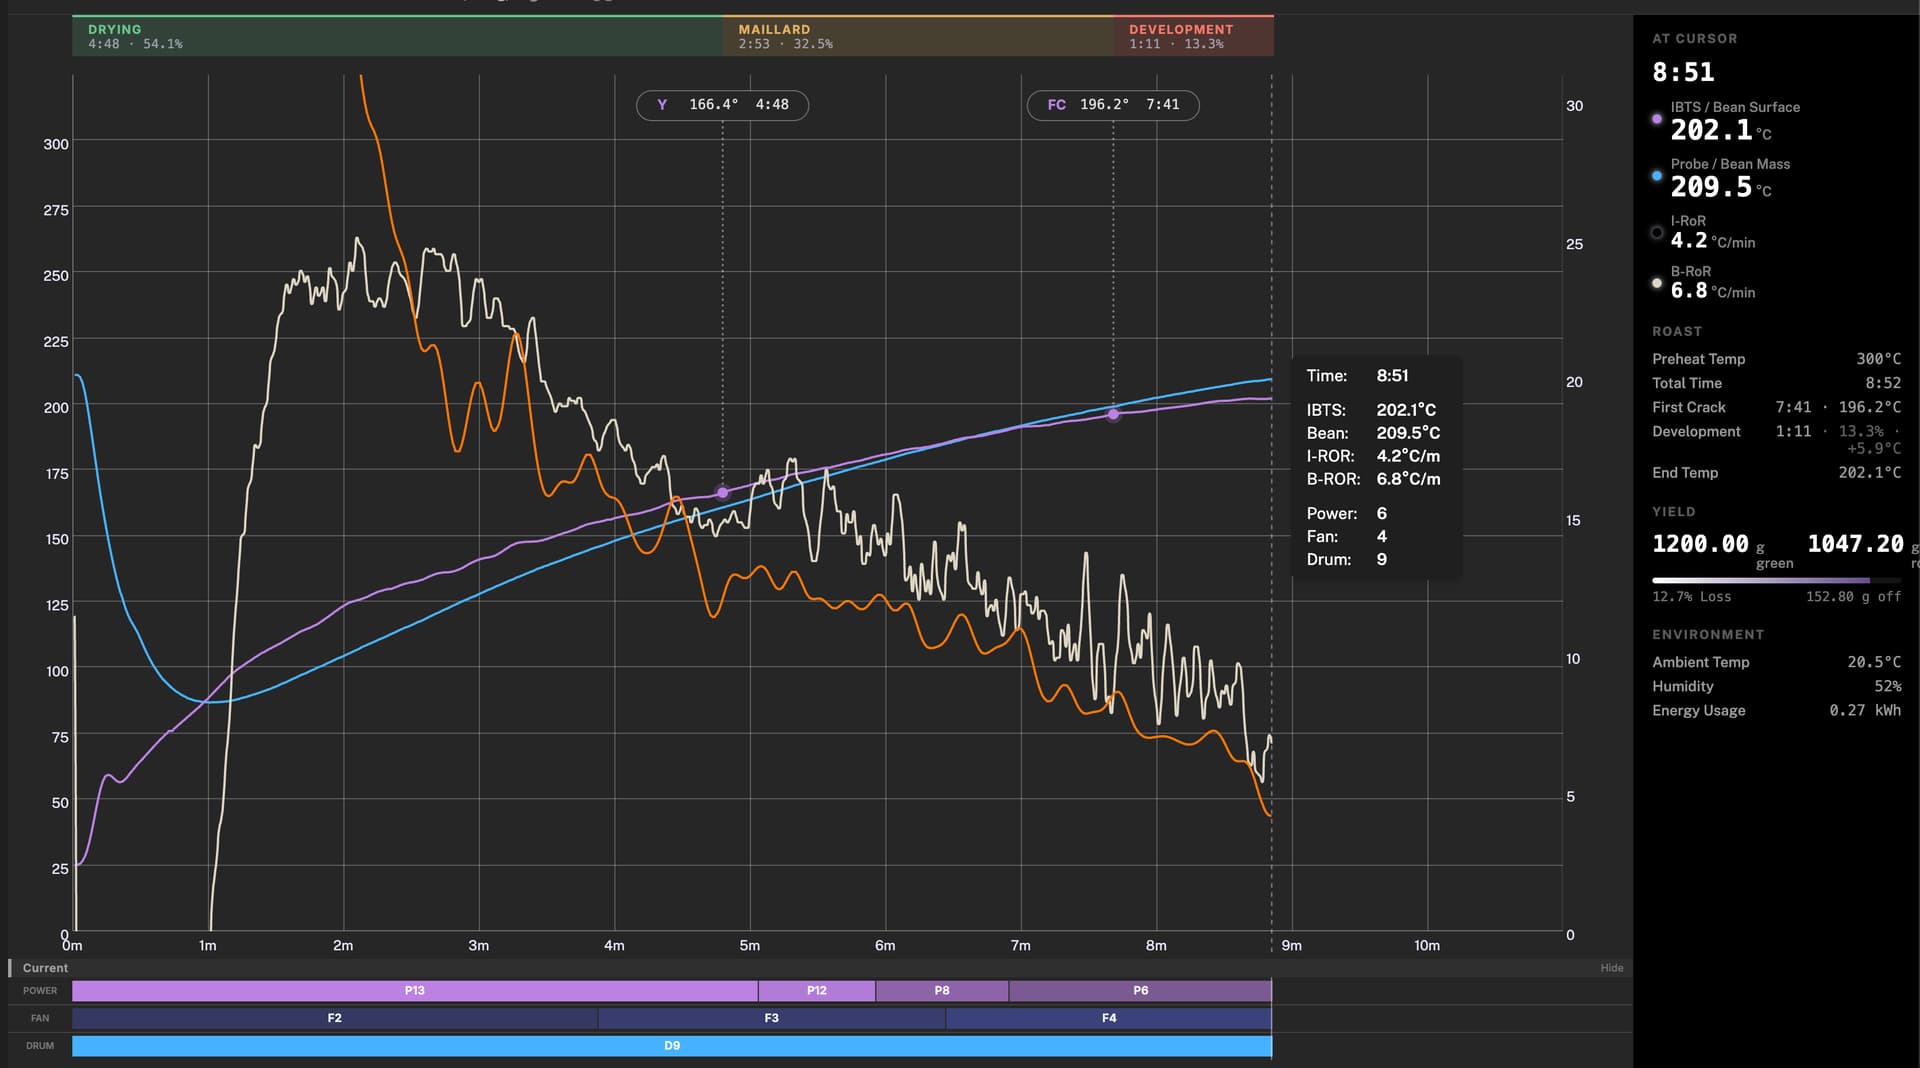Click the ROAST section heading
Viewport: 1920px width, 1068px height.
coord(1677,332)
